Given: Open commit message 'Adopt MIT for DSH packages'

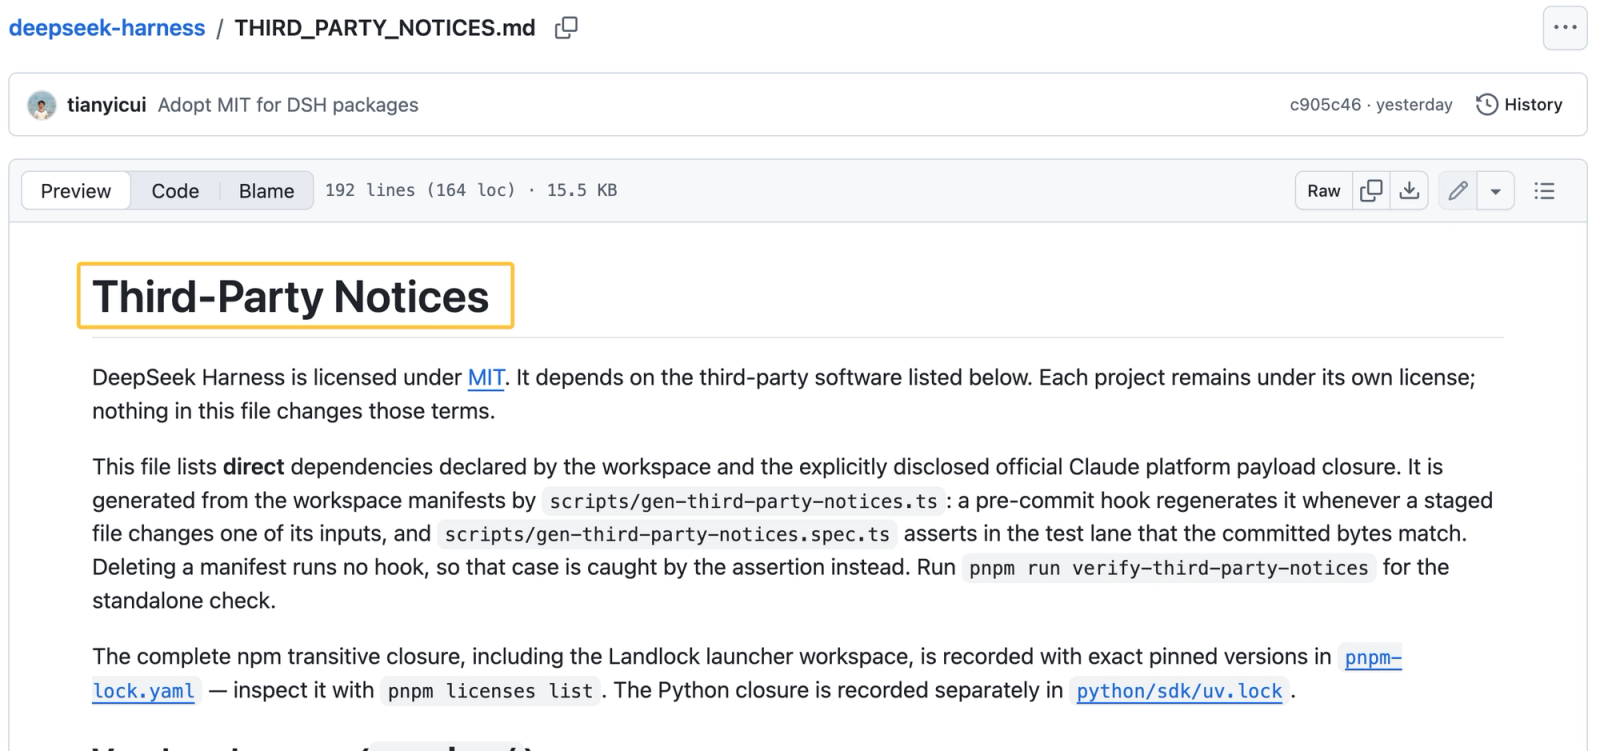Looking at the screenshot, I should click(x=288, y=105).
